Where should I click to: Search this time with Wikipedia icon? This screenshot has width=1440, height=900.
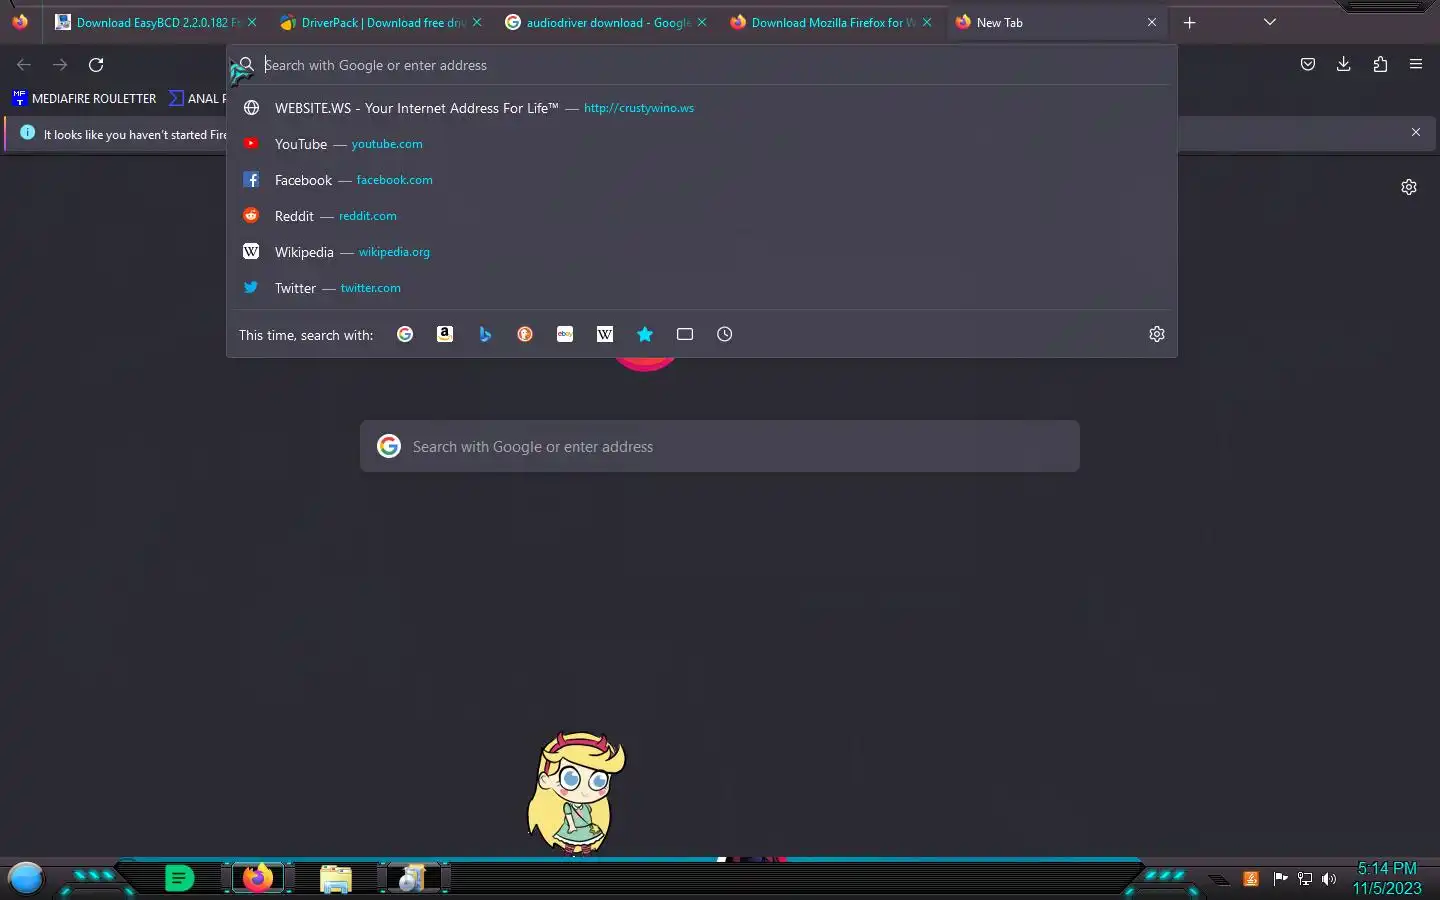(605, 334)
